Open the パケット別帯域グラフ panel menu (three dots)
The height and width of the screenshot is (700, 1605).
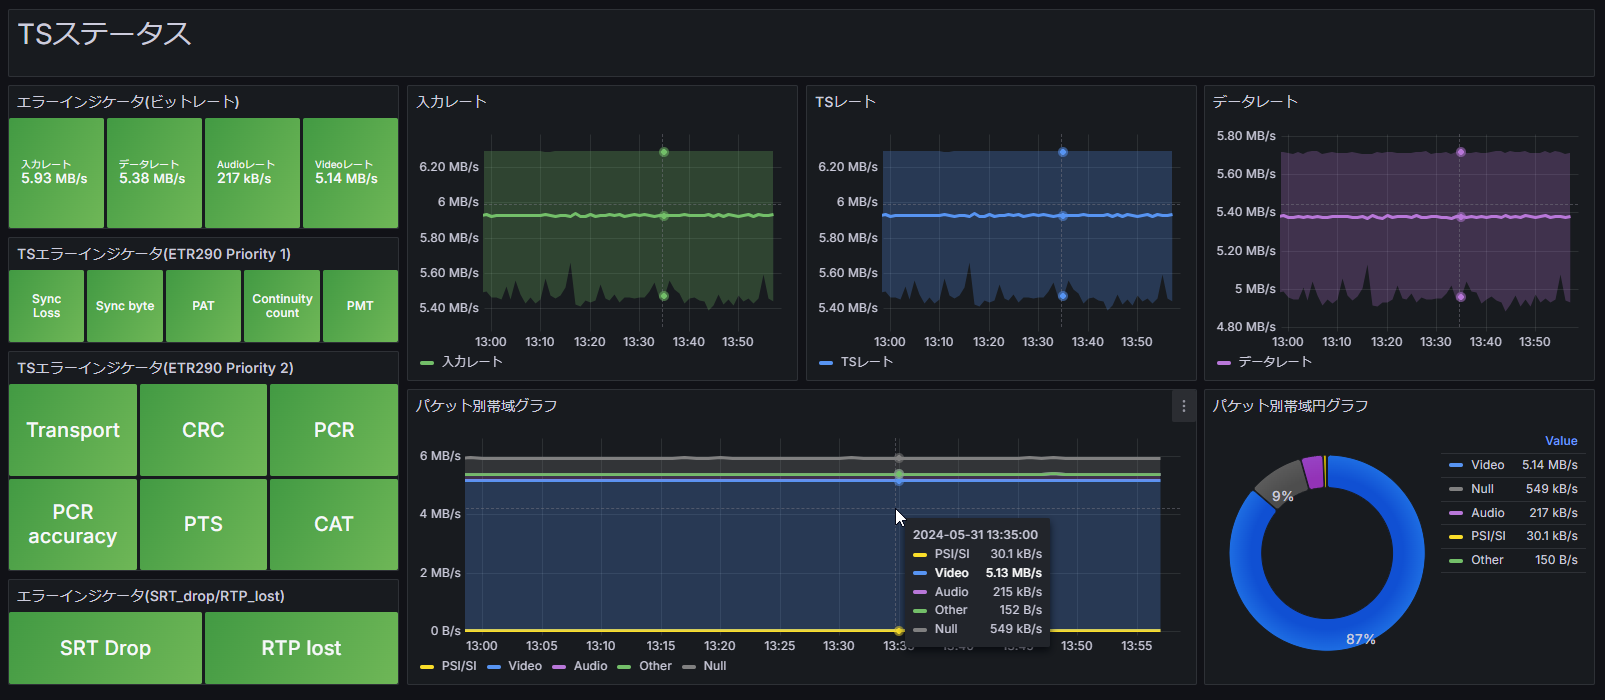click(x=1183, y=406)
